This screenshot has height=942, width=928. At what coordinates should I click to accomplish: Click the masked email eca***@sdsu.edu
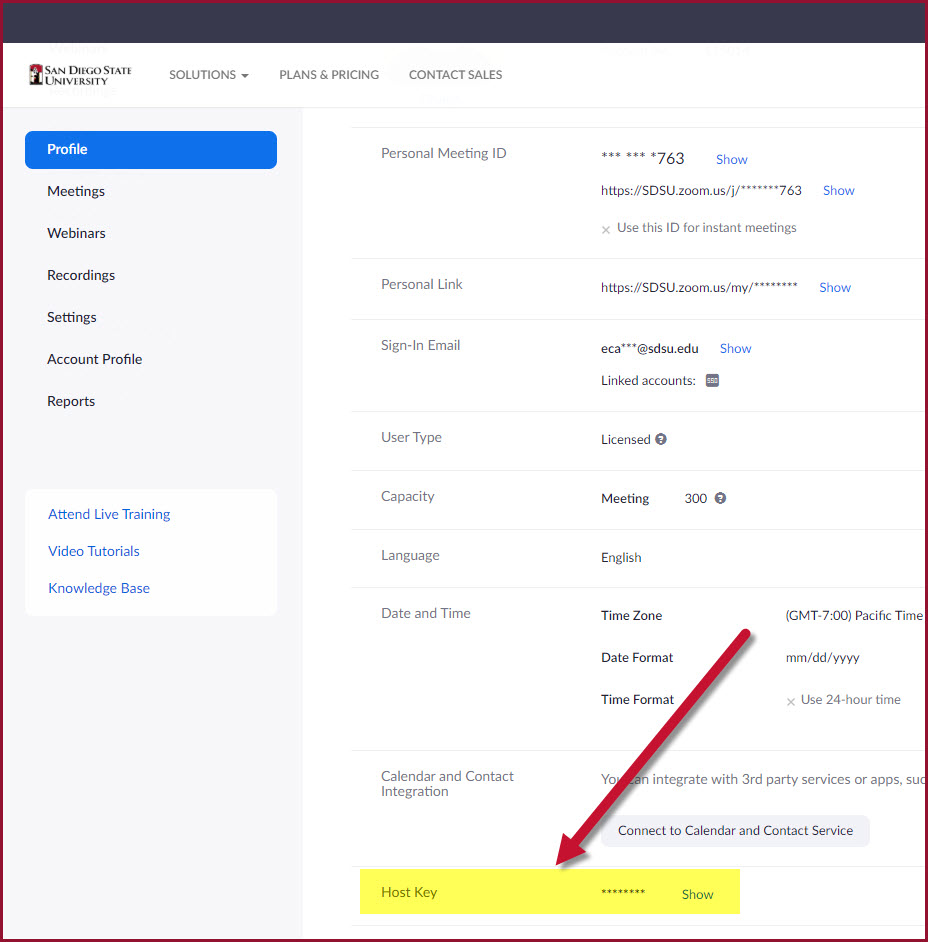coord(650,348)
